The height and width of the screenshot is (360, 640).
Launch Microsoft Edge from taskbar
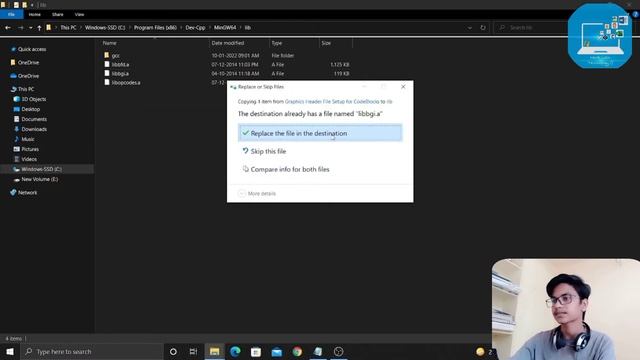point(235,351)
